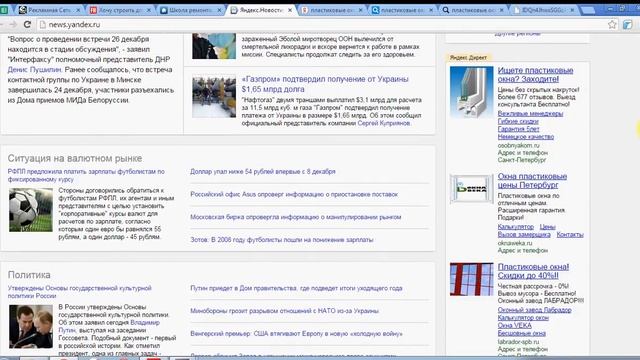Open the Контакты ad link
640x360 pixels.
tap(570, 234)
